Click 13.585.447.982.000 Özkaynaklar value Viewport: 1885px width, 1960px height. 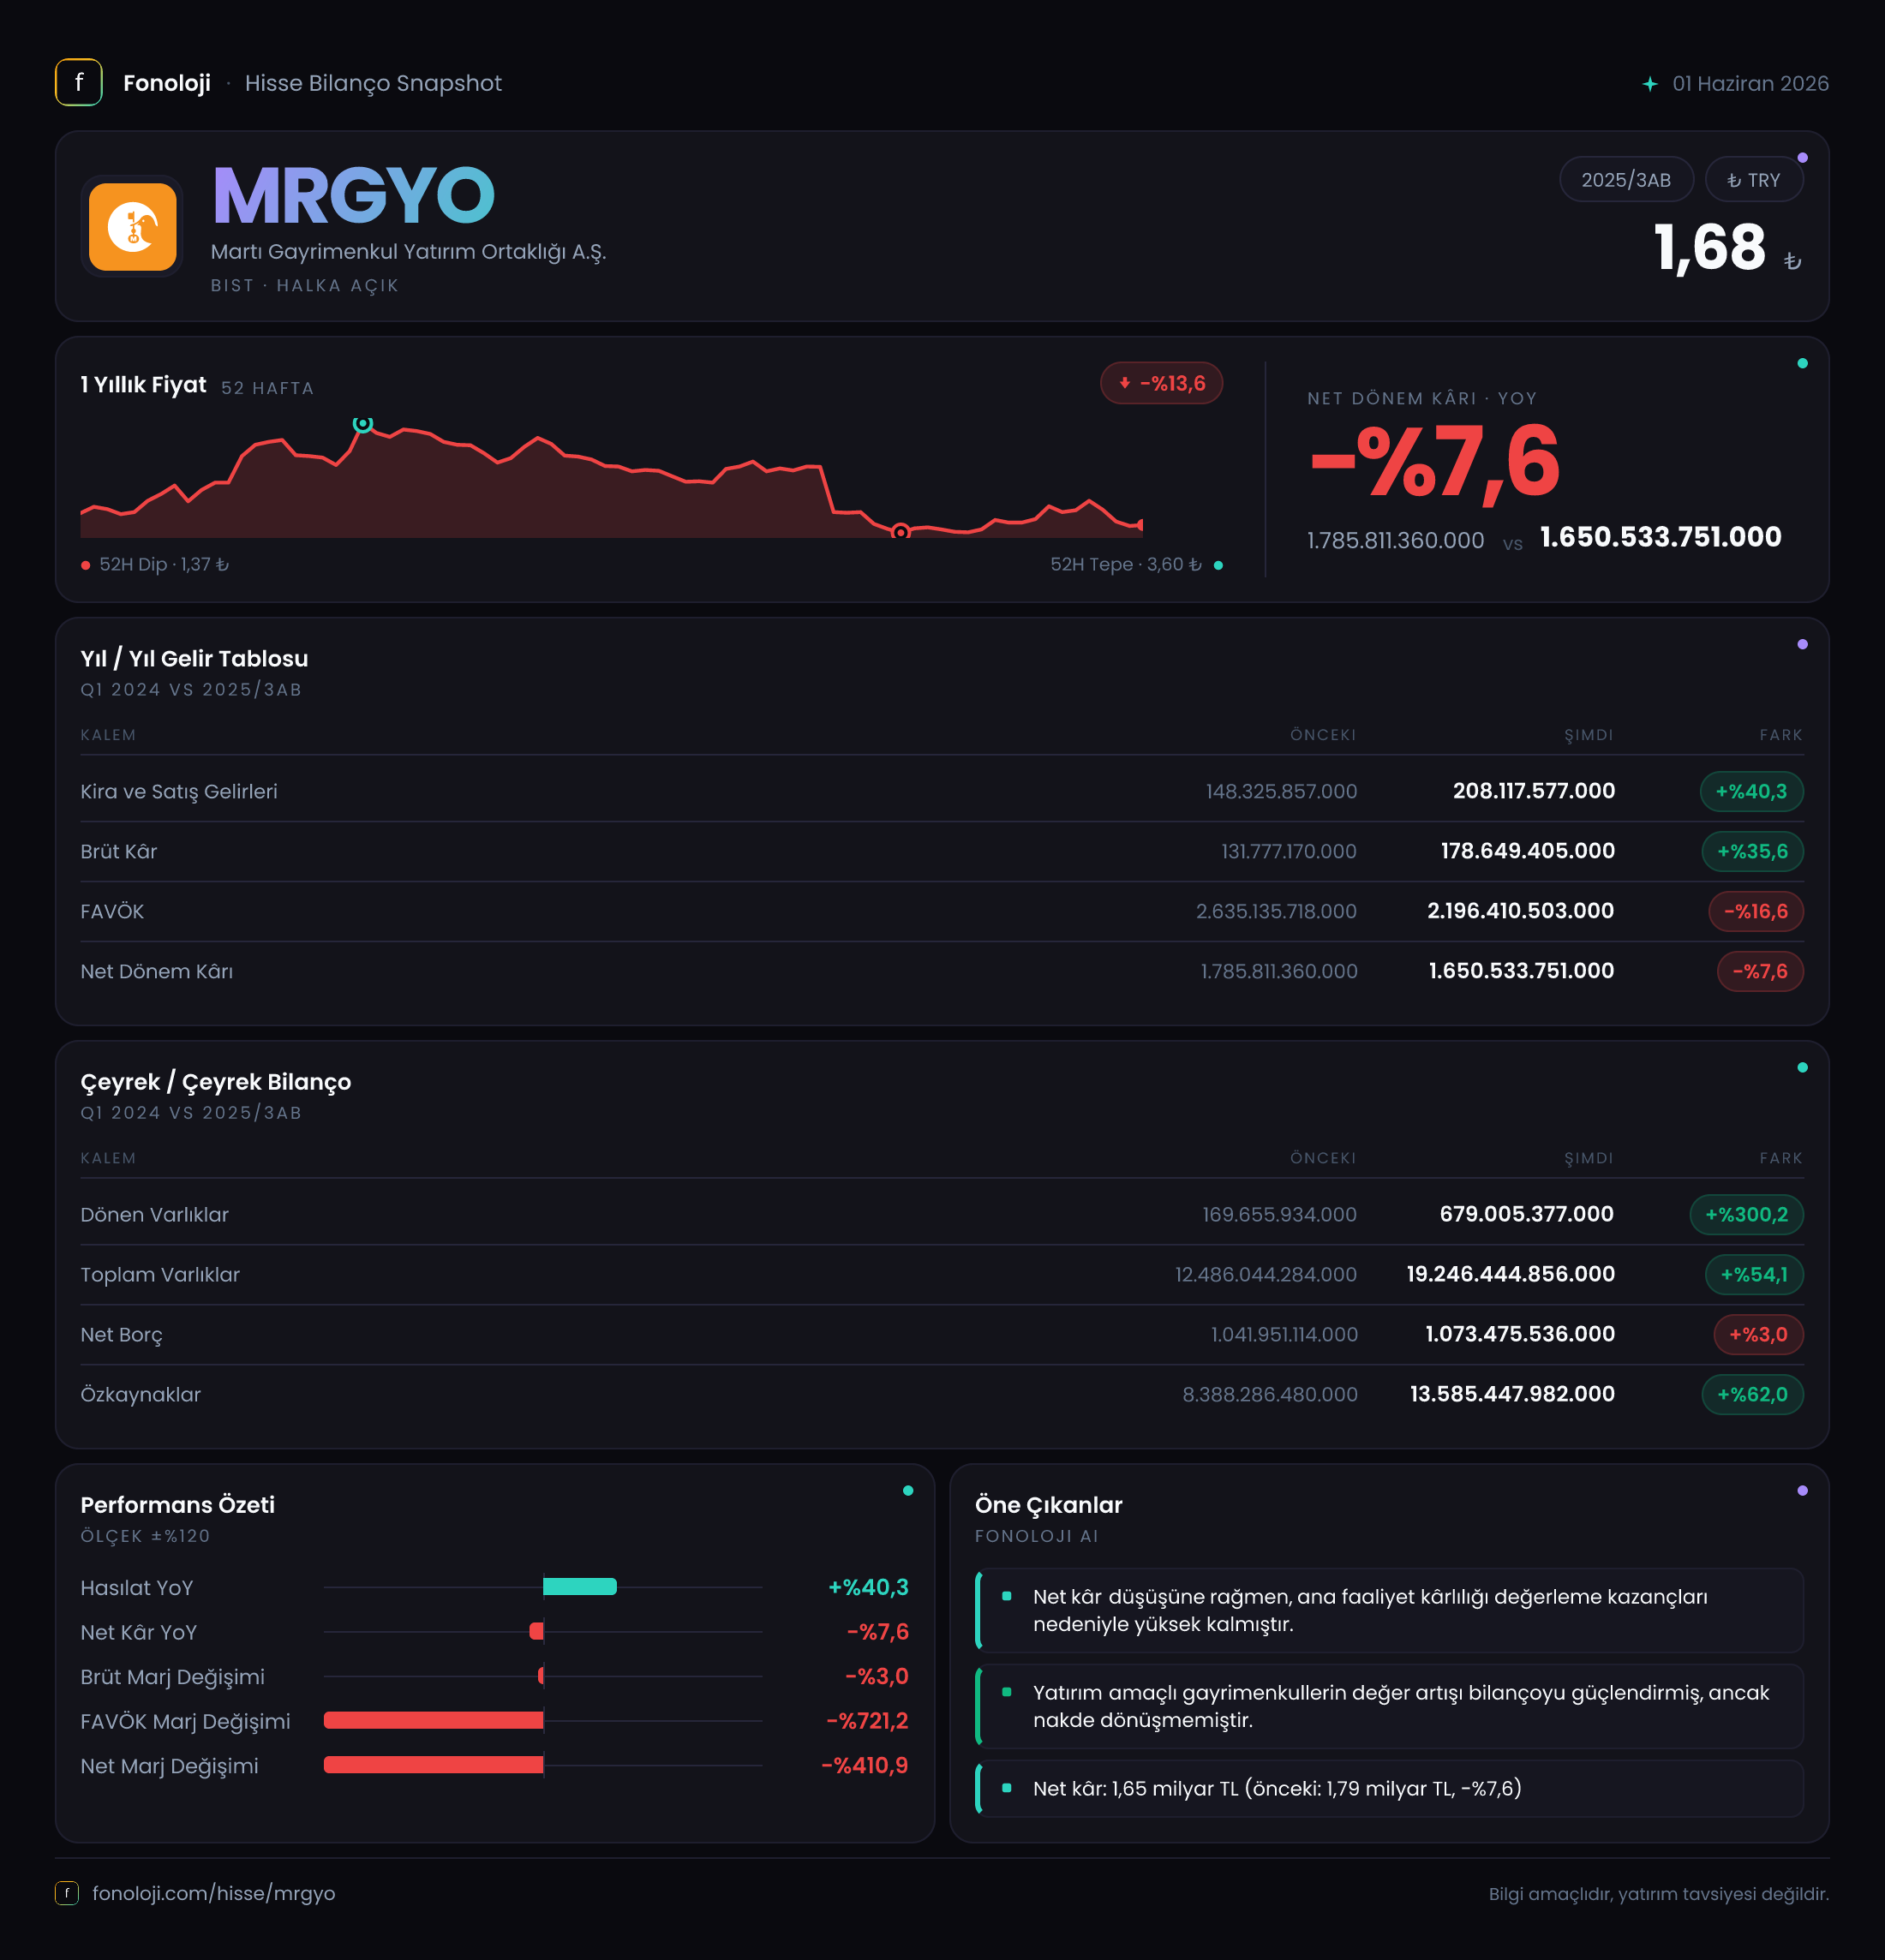pyautogui.click(x=1512, y=1394)
